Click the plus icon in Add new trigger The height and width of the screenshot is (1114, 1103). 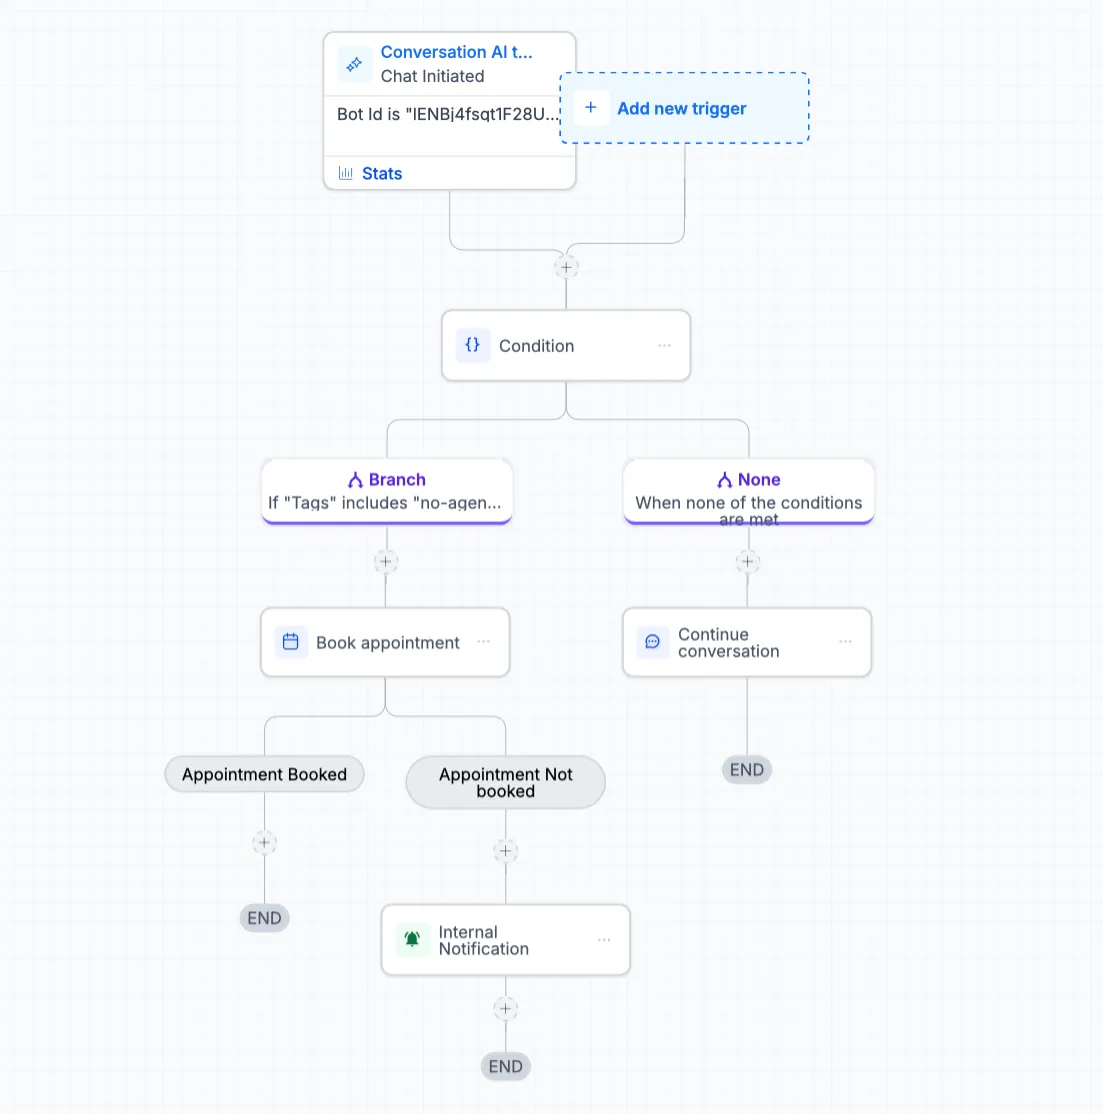[x=591, y=108]
